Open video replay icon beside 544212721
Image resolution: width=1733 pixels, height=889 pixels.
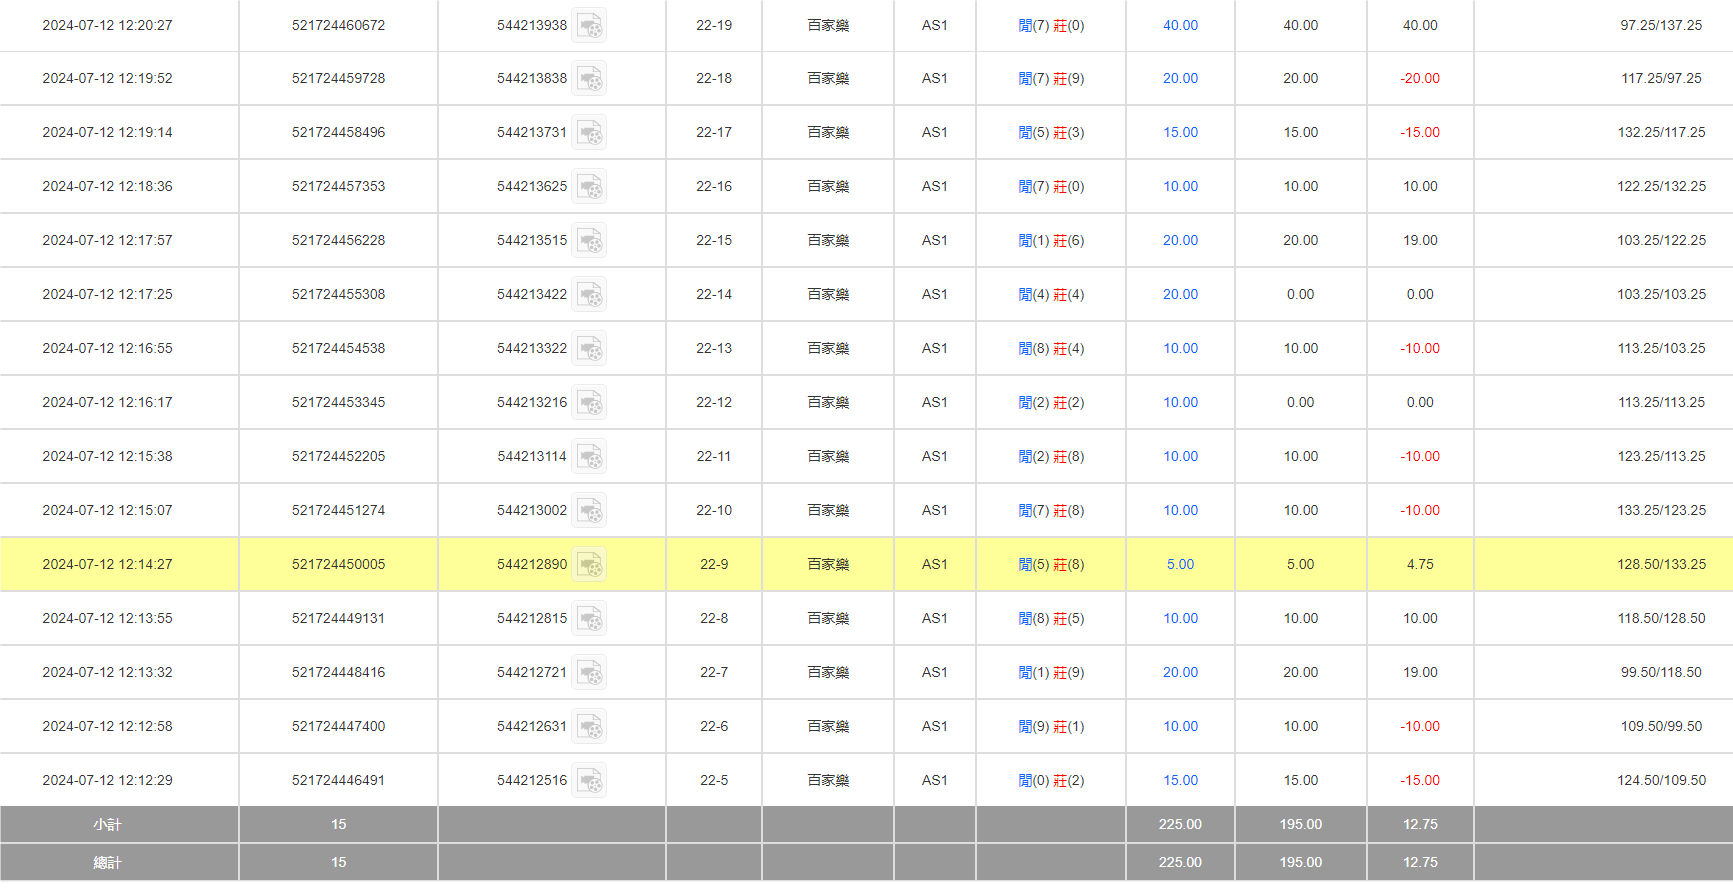[589, 673]
